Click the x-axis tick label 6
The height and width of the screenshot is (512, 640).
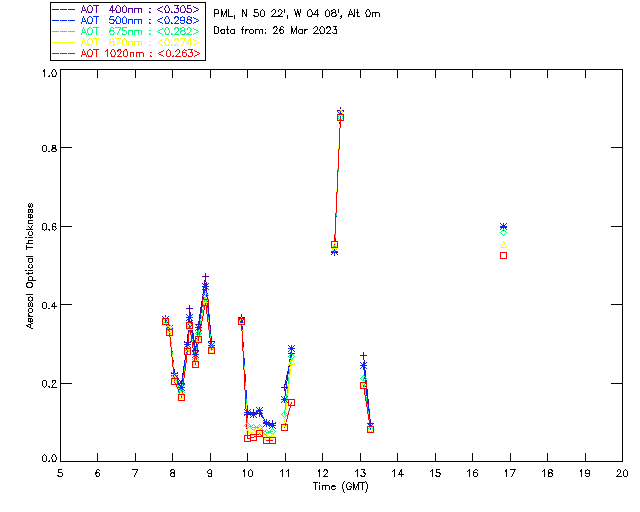[98, 473]
